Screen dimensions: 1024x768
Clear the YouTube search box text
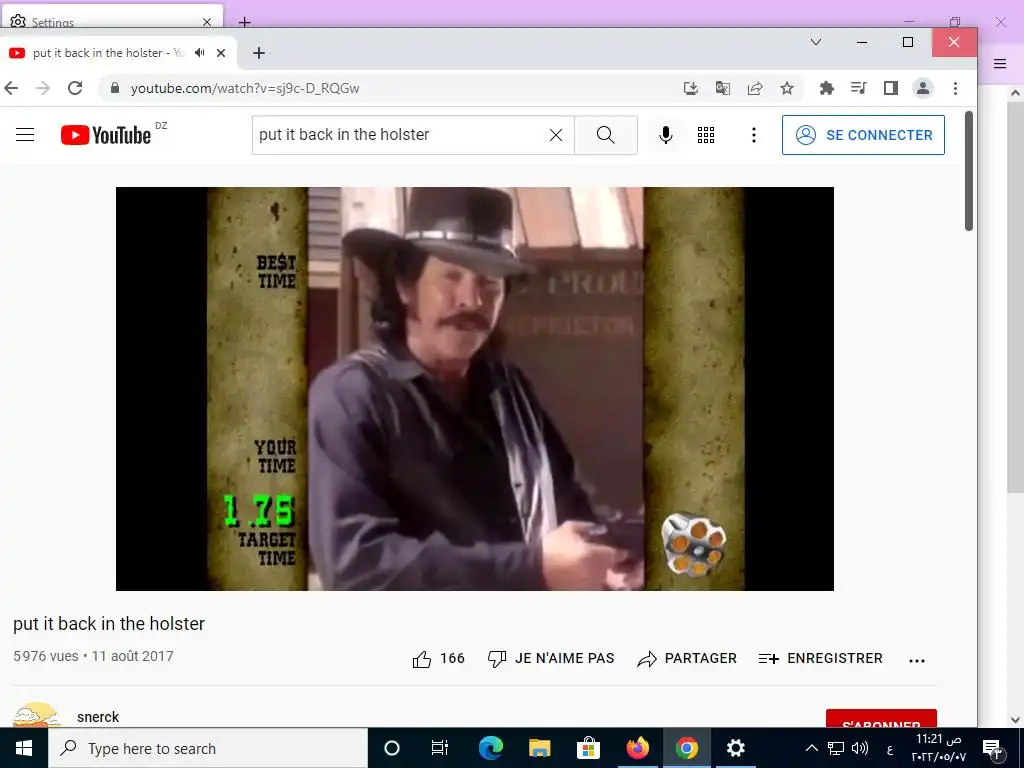(556, 135)
